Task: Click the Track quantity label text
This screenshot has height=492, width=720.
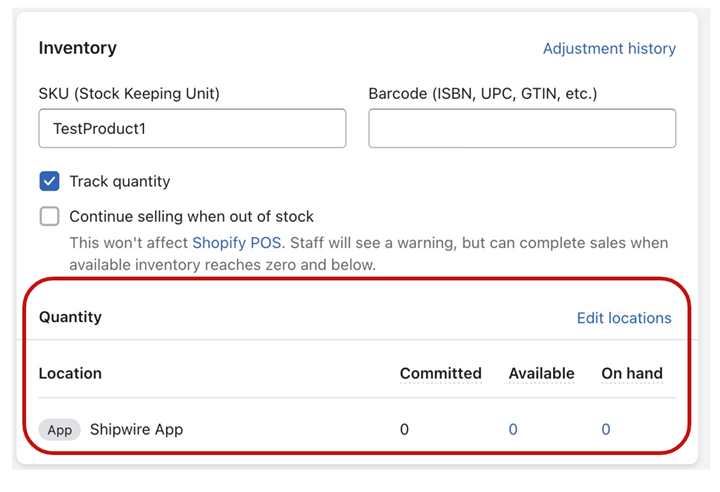Action: [120, 182]
